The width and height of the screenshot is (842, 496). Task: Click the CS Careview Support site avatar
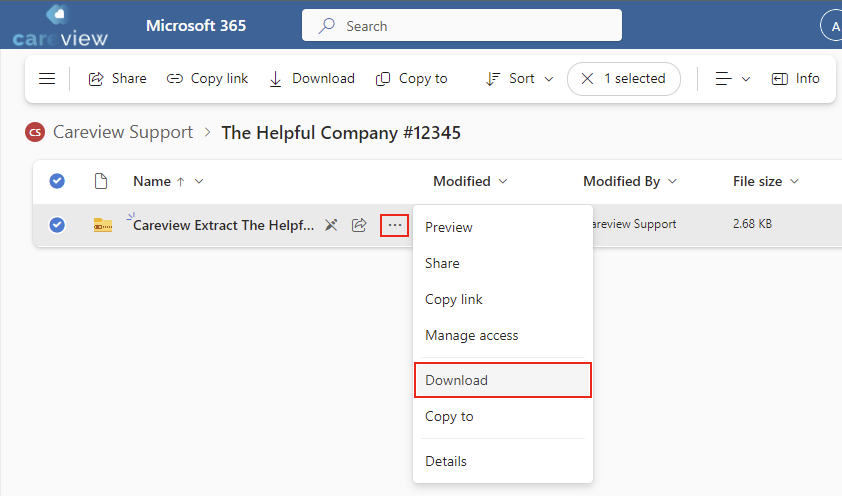[35, 132]
